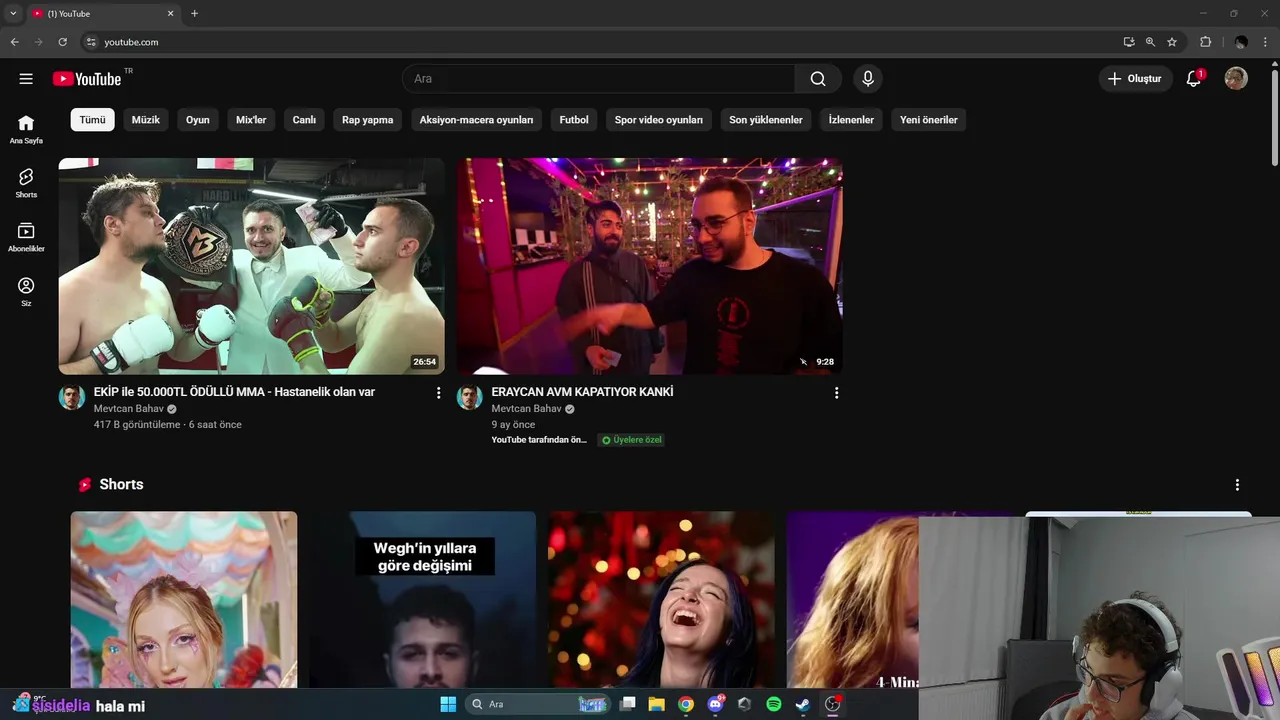The width and height of the screenshot is (1280, 720).
Task: Open Spotify from the taskbar
Action: pyautogui.click(x=773, y=704)
